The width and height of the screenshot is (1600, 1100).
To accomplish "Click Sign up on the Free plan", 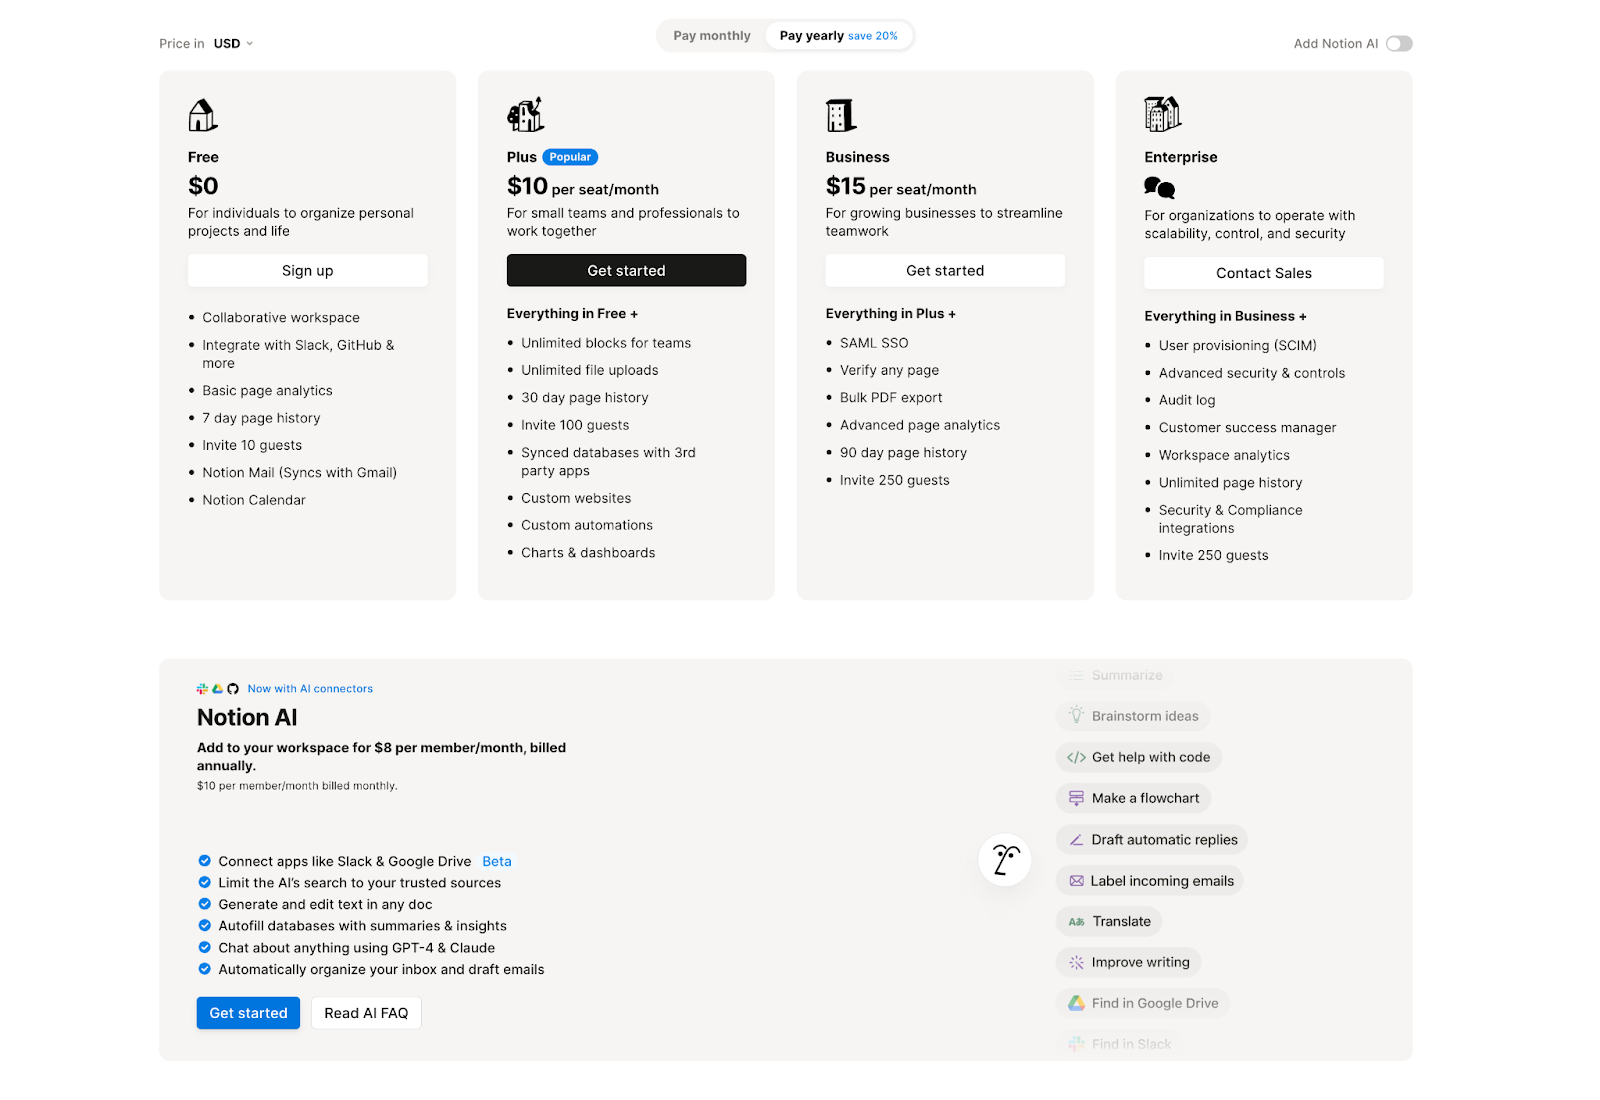I will (308, 270).
